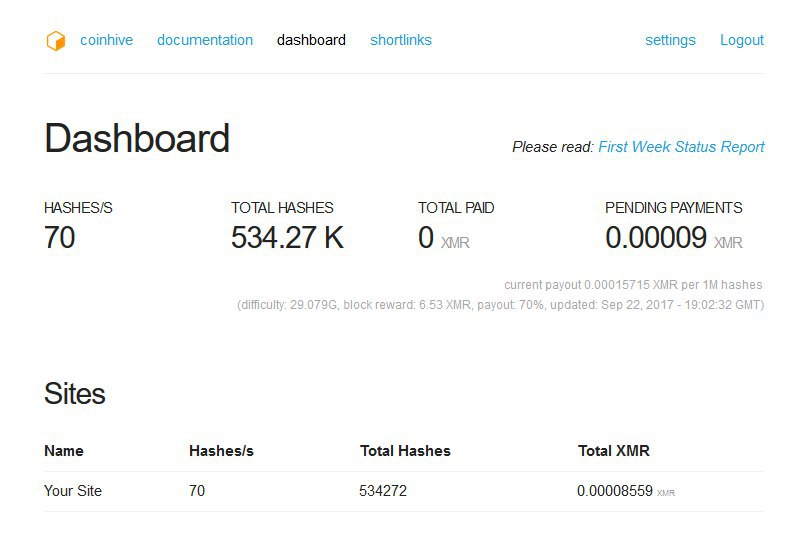This screenshot has width=799, height=539.
Task: Click the TOTAL HASHES stat label
Action: coord(282,208)
